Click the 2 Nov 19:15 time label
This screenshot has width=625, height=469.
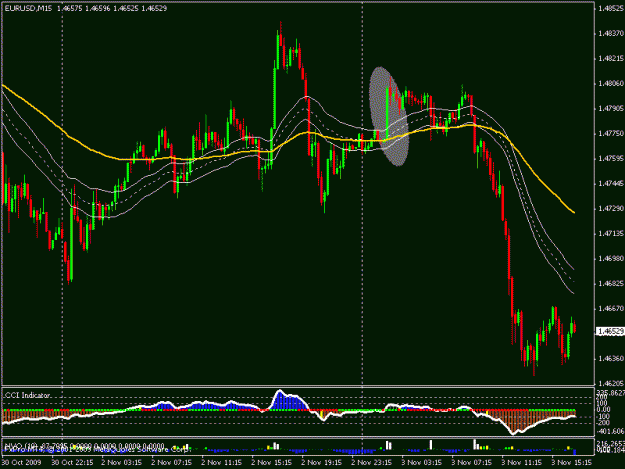(322, 463)
